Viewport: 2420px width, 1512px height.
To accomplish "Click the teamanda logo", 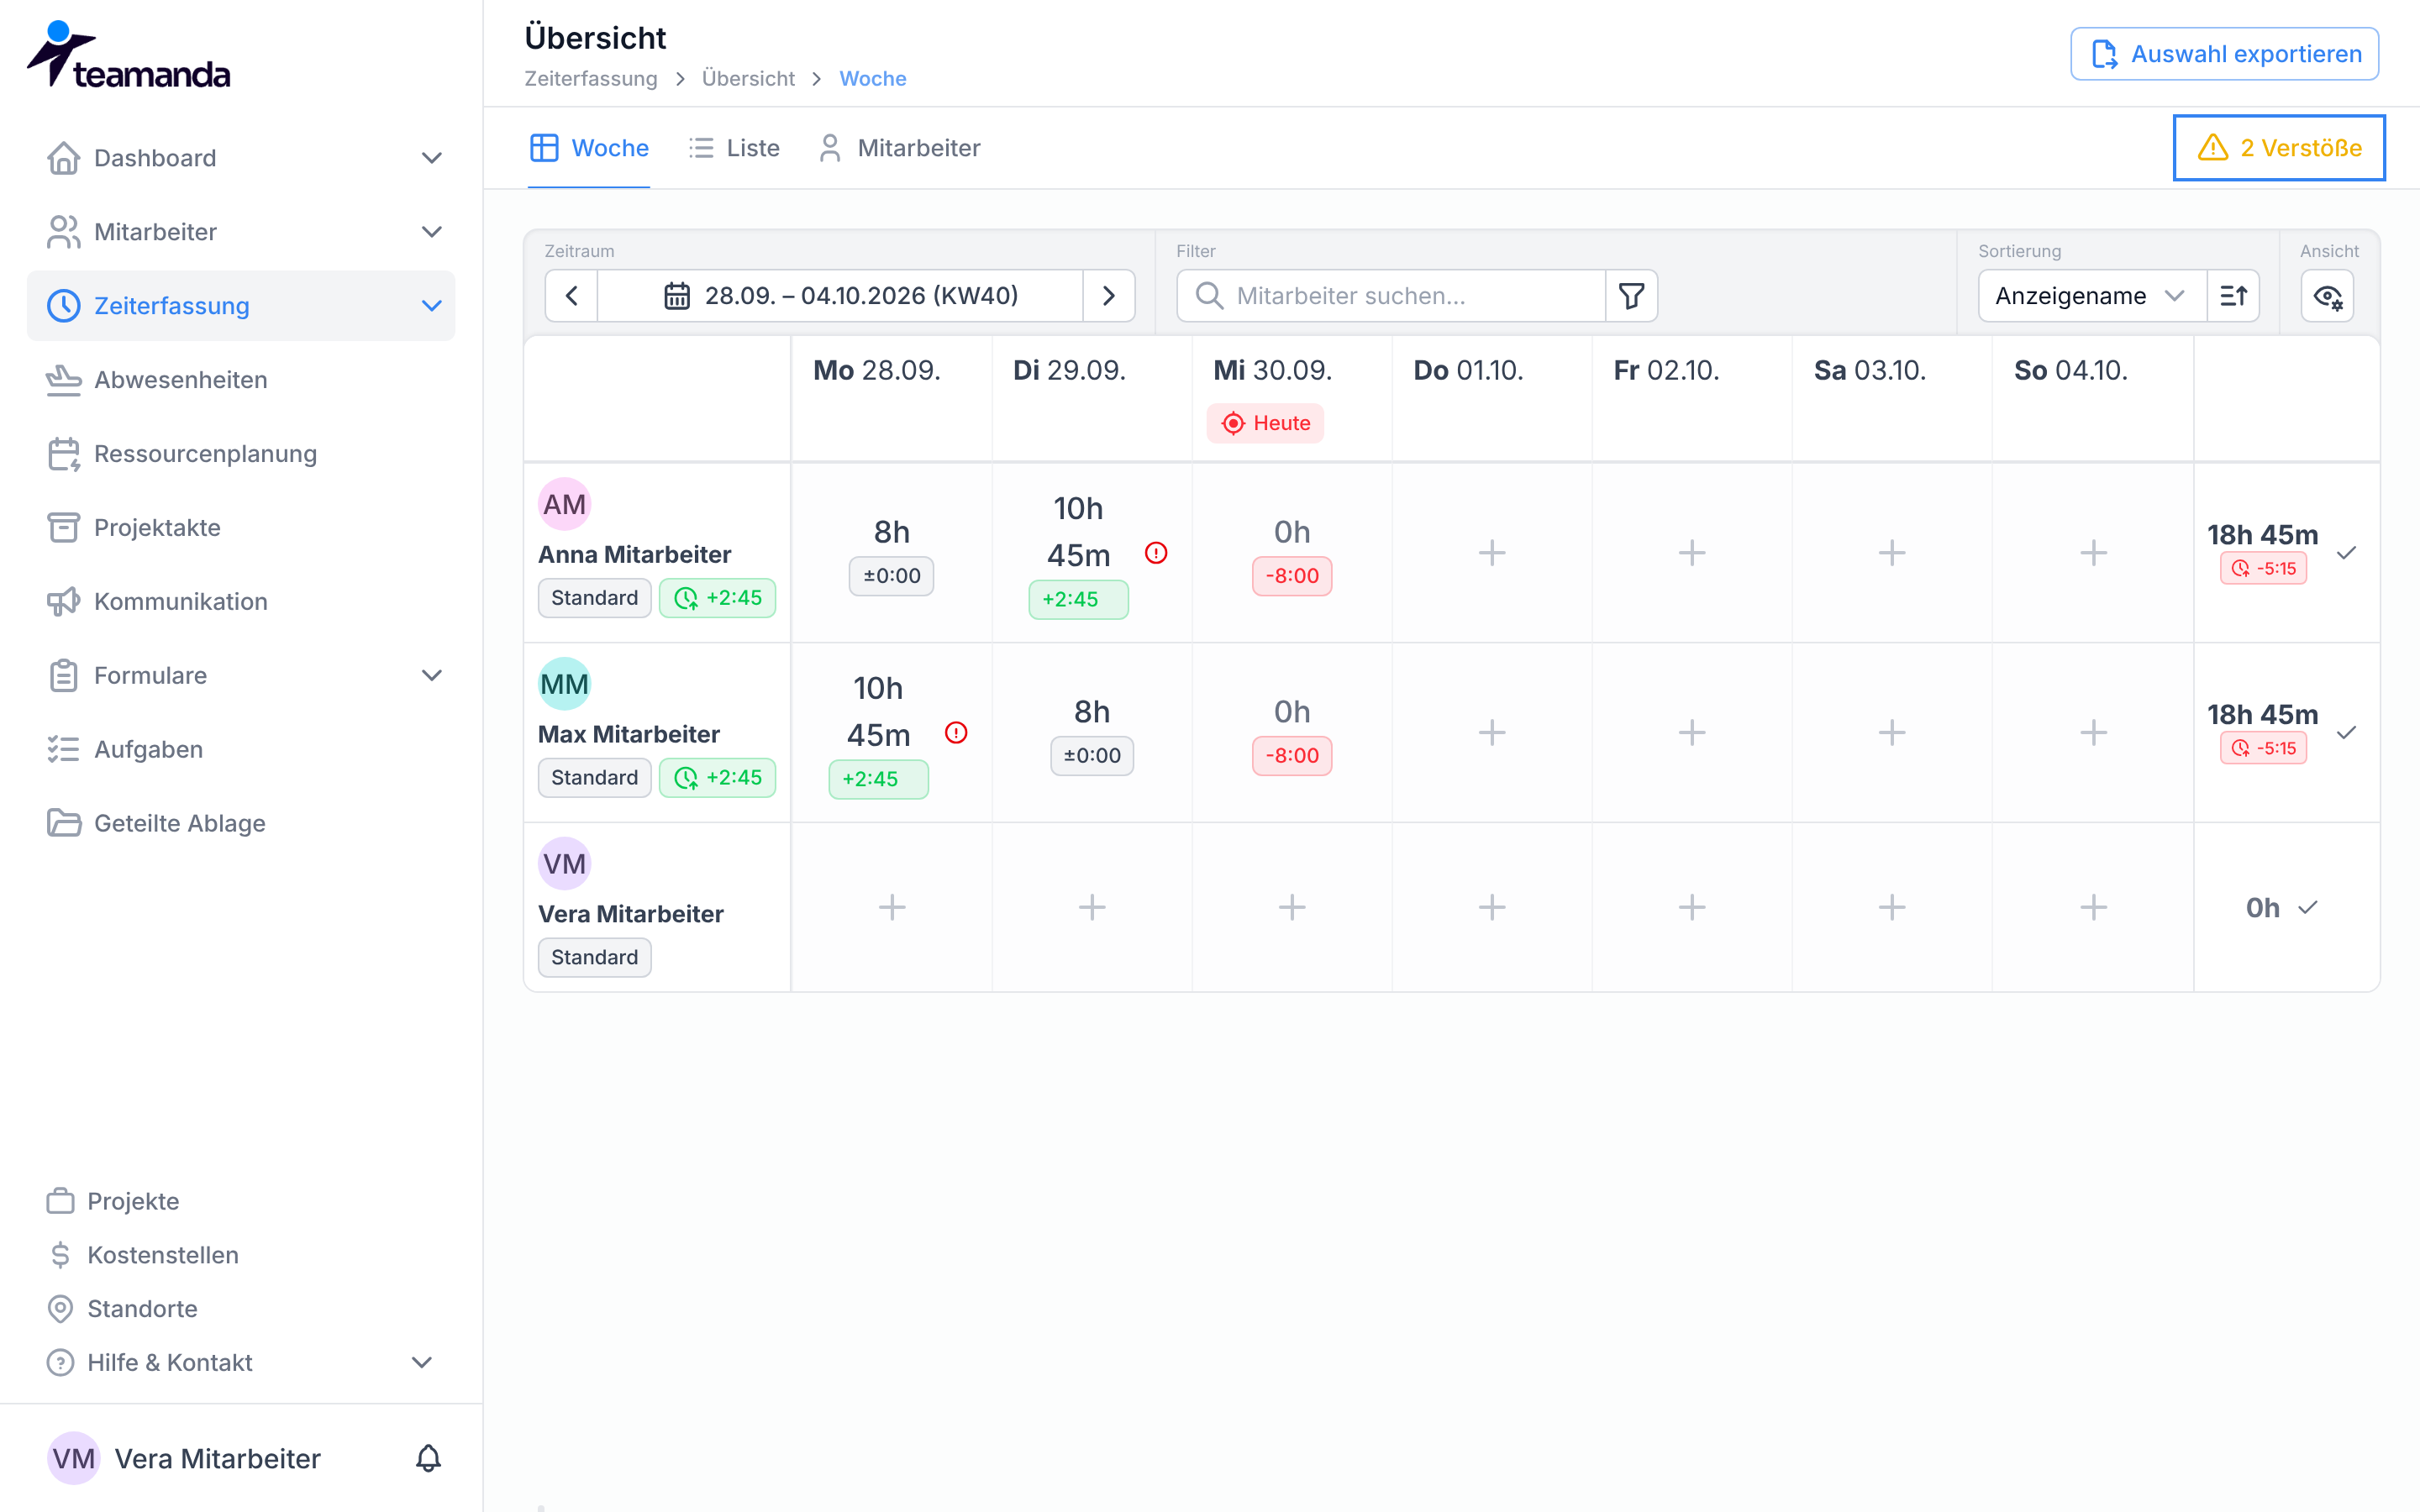I will pyautogui.click(x=128, y=55).
